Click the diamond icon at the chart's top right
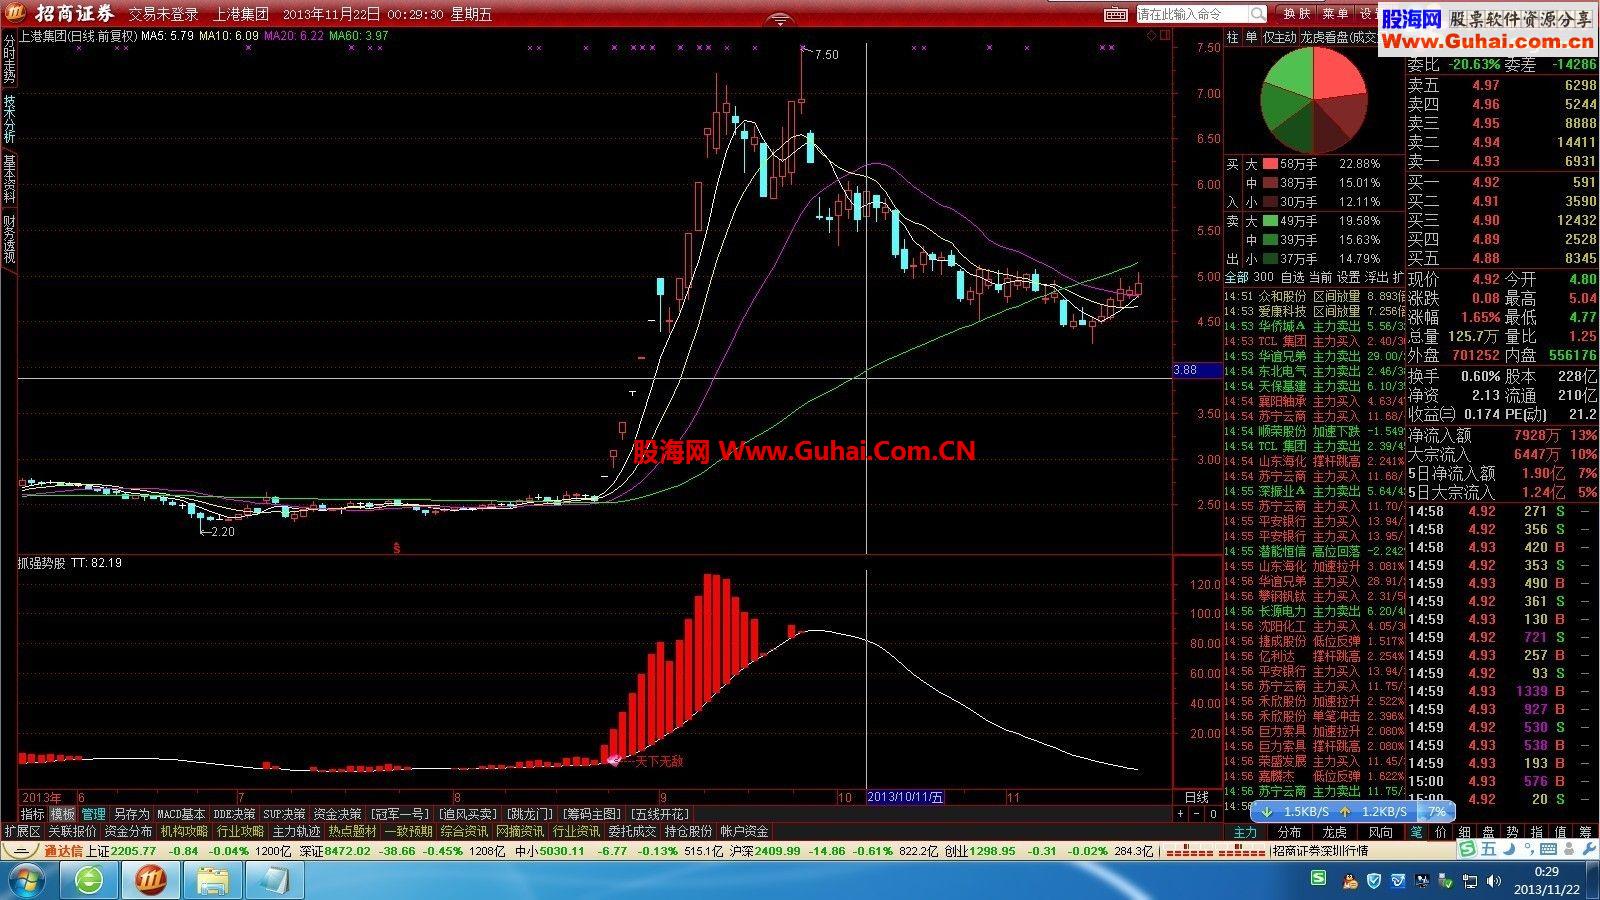Viewport: 1600px width, 900px height. [x=1152, y=36]
